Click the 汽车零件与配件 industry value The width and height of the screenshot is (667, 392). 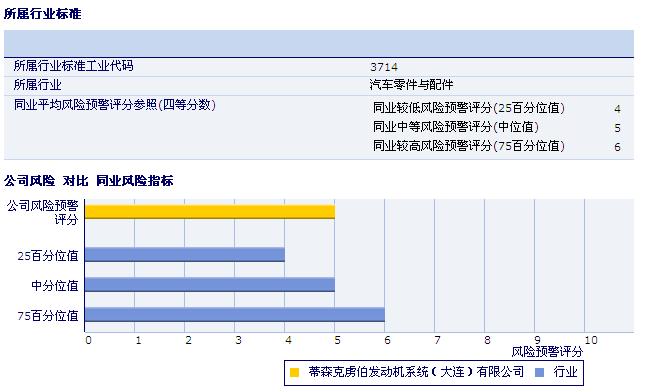click(x=411, y=85)
